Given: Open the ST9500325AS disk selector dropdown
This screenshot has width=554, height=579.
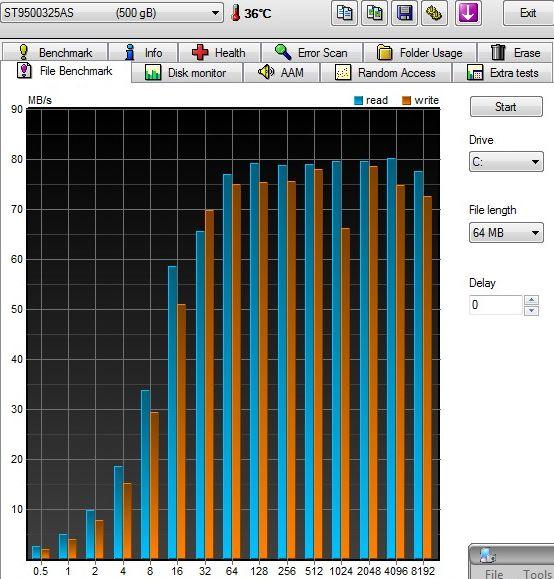Looking at the screenshot, I should (112, 13).
